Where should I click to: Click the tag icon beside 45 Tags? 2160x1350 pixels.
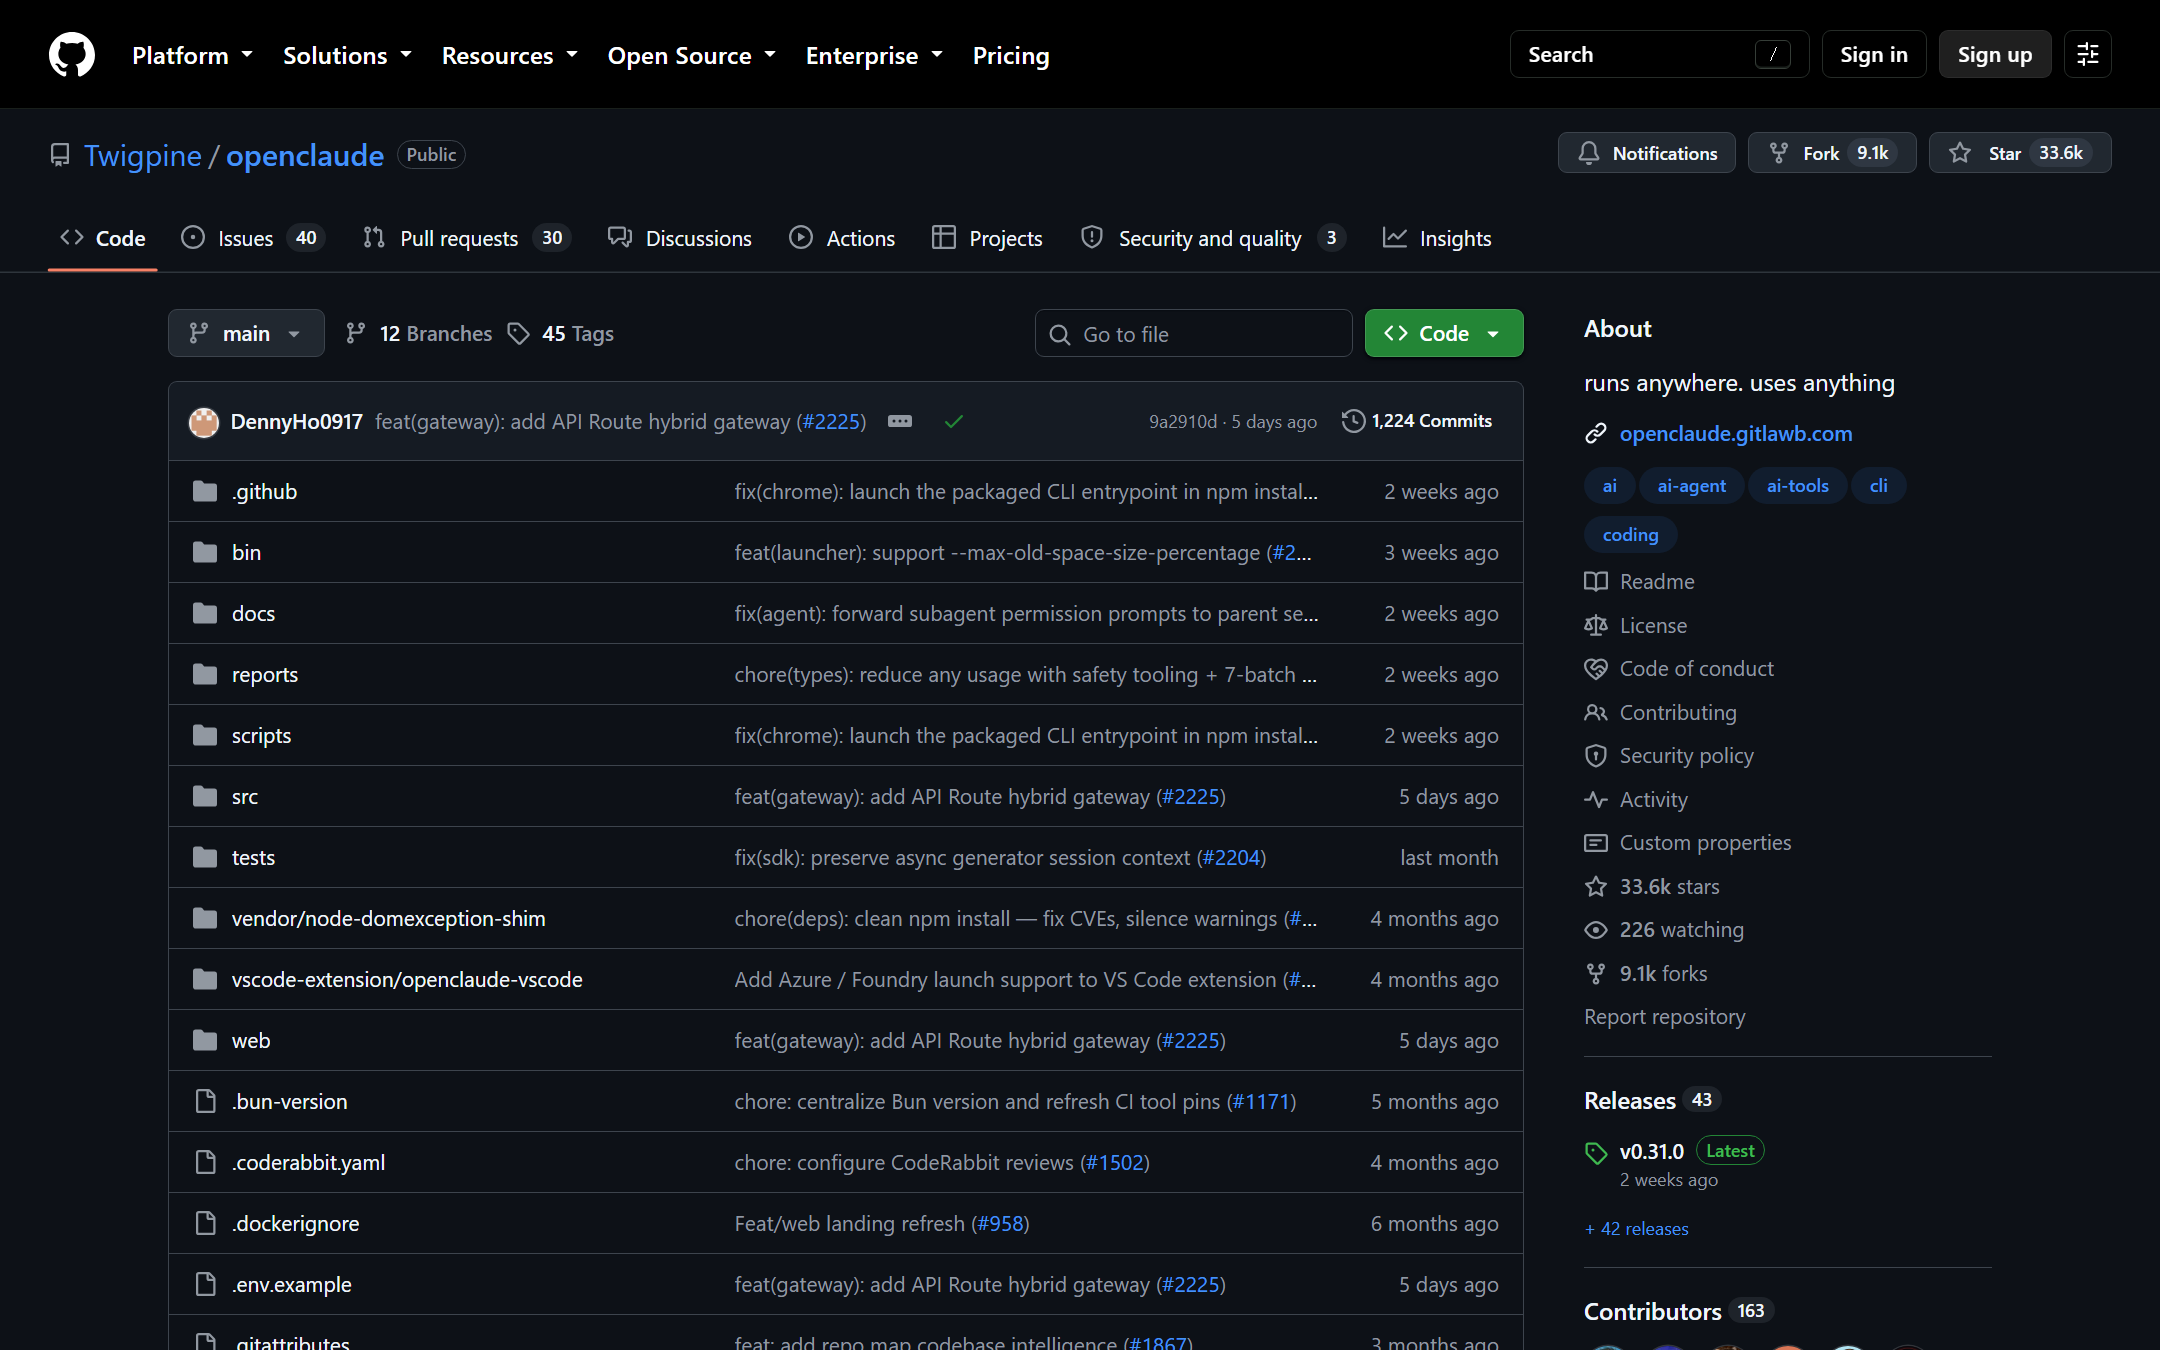pyautogui.click(x=518, y=333)
